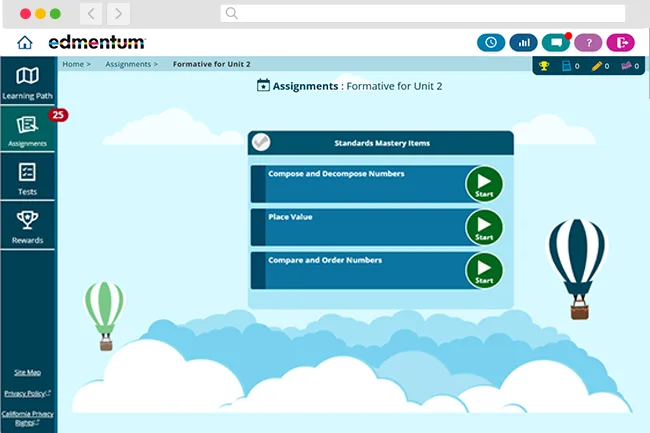Click the Standards Mastery Items header
Viewport: 650px width, 433px height.
coord(381,143)
